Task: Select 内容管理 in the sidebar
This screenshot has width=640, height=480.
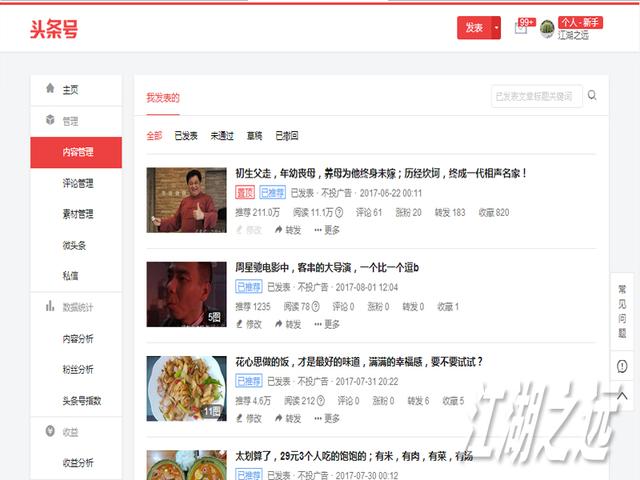Action: tap(76, 152)
